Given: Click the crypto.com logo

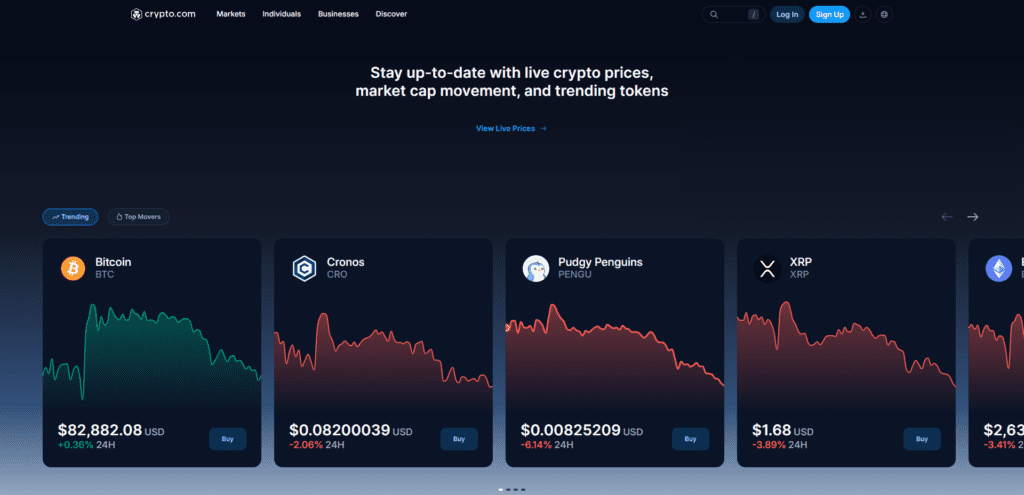Looking at the screenshot, I should pyautogui.click(x=163, y=14).
